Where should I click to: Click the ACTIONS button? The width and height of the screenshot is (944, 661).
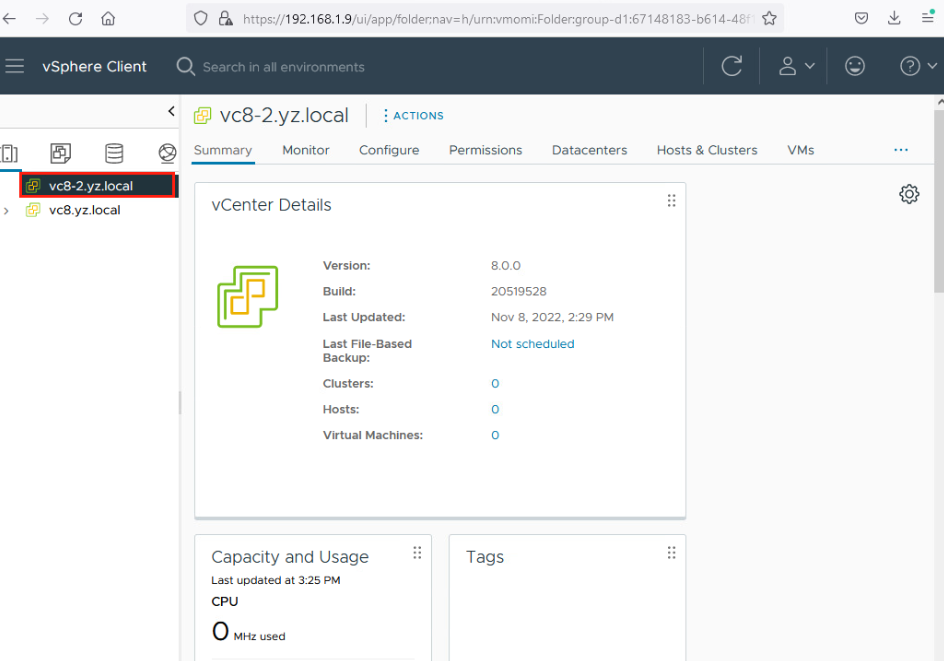point(411,115)
